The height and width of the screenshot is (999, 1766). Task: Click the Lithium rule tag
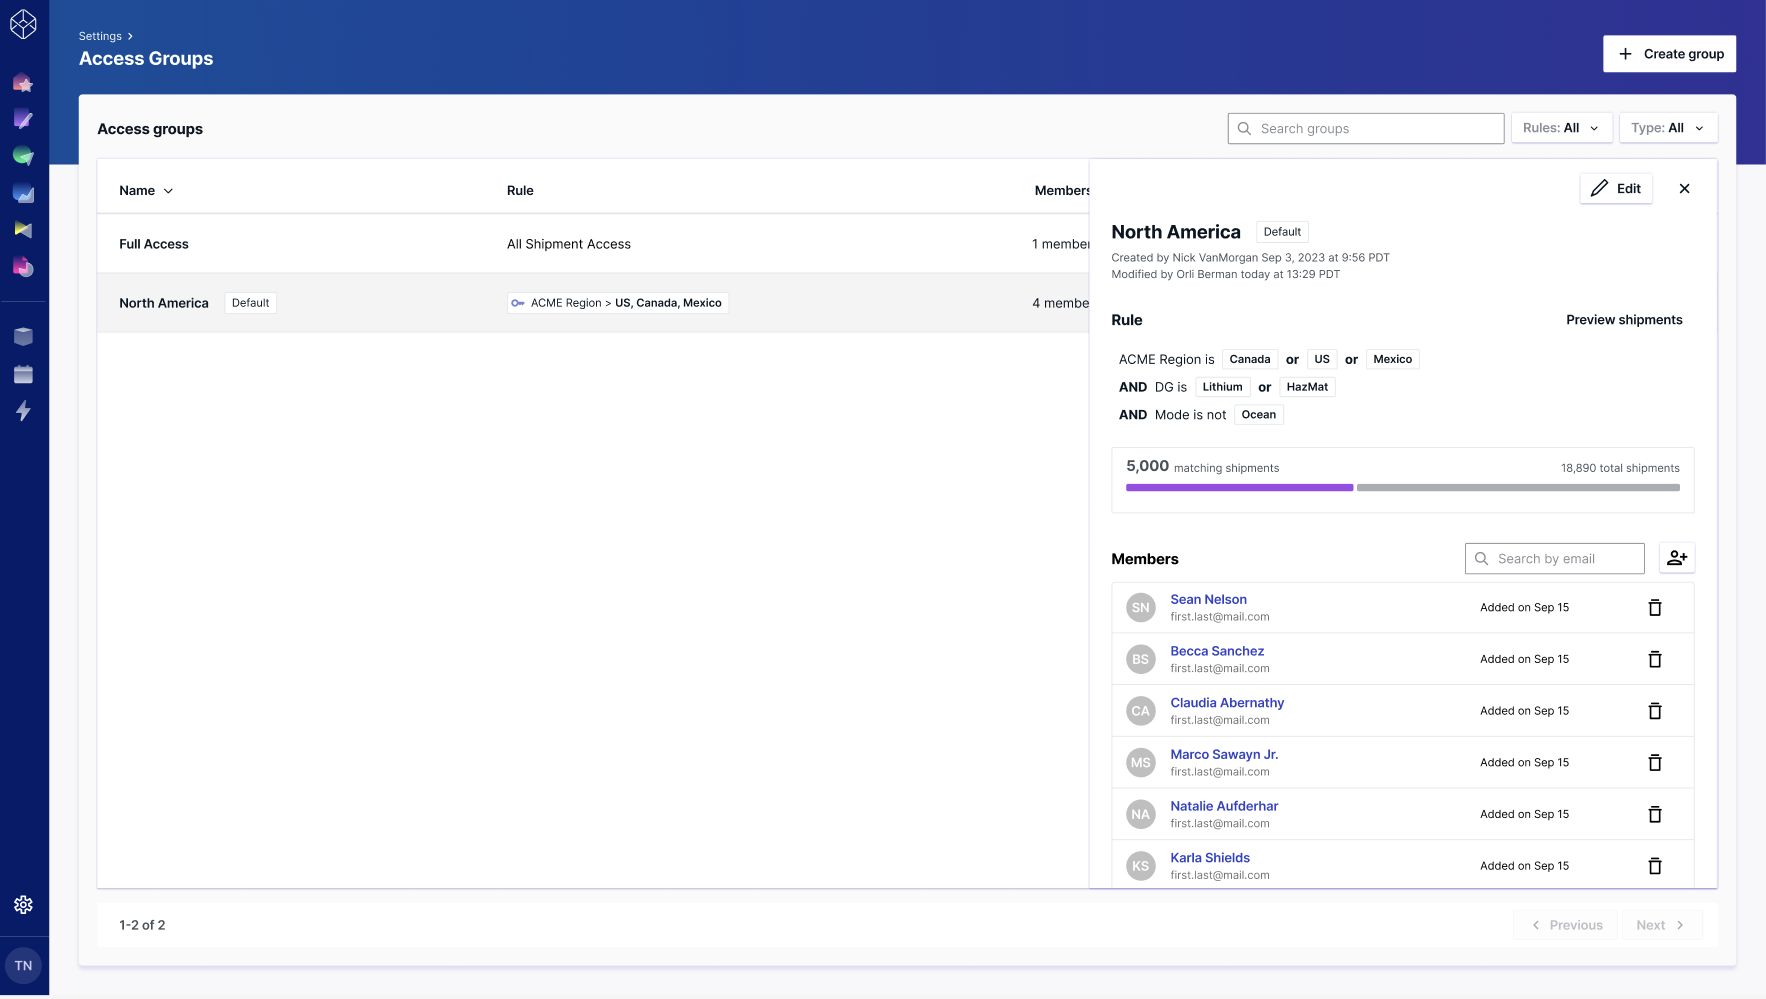pos(1222,387)
